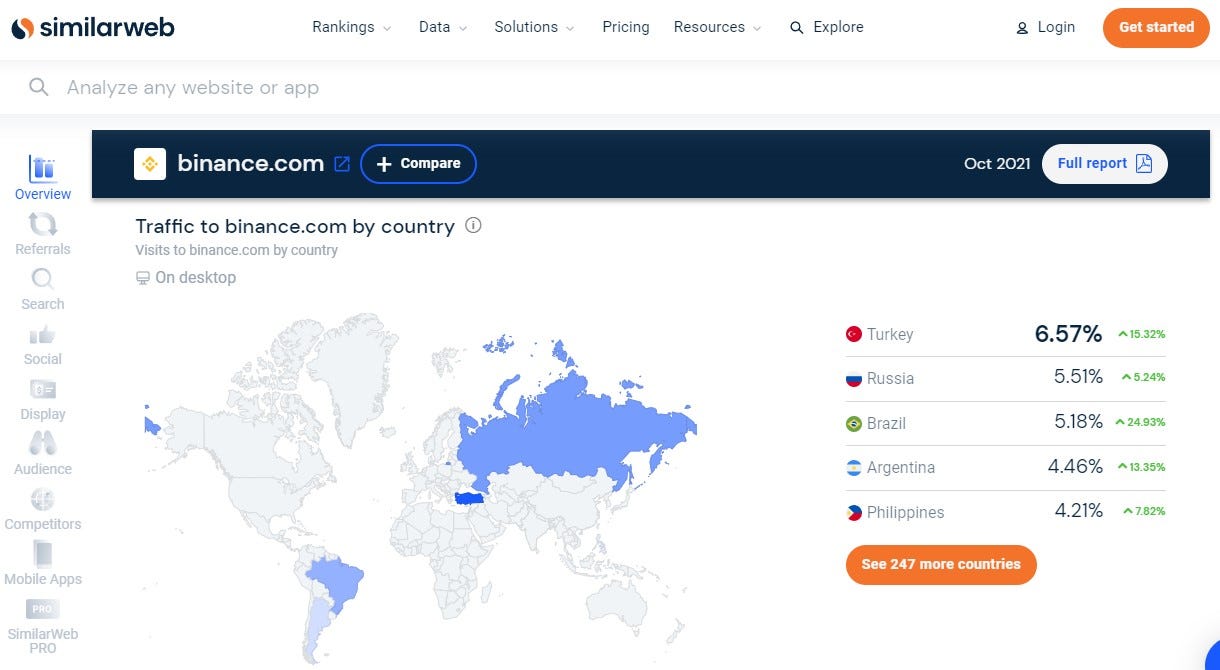Open Explore search in the header
This screenshot has width=1220, height=670.
(x=827, y=27)
